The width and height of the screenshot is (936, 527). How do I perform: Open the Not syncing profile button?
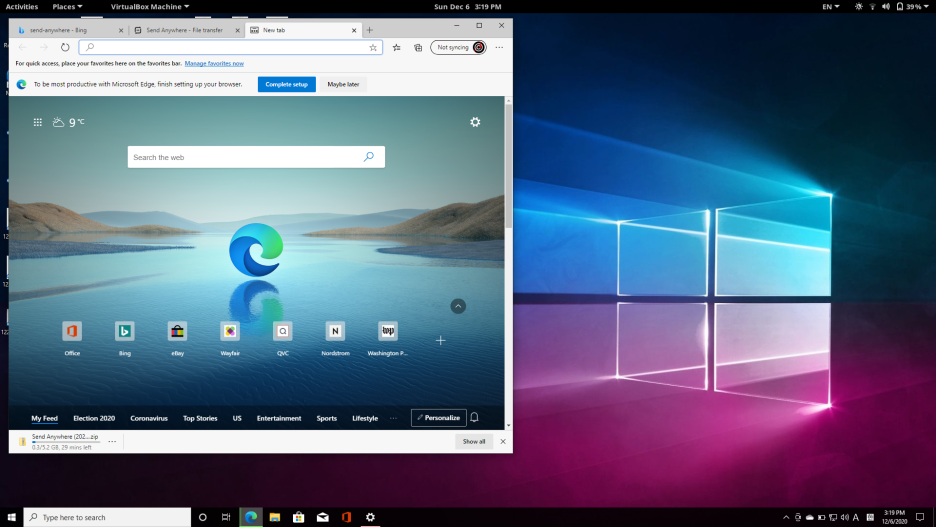pyautogui.click(x=458, y=47)
